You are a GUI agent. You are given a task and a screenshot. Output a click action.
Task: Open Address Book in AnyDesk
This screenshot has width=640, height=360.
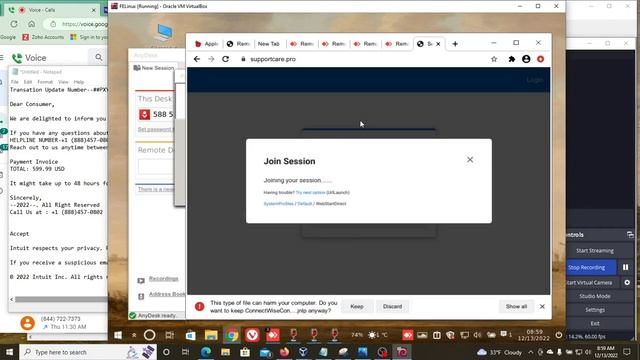pyautogui.click(x=167, y=294)
